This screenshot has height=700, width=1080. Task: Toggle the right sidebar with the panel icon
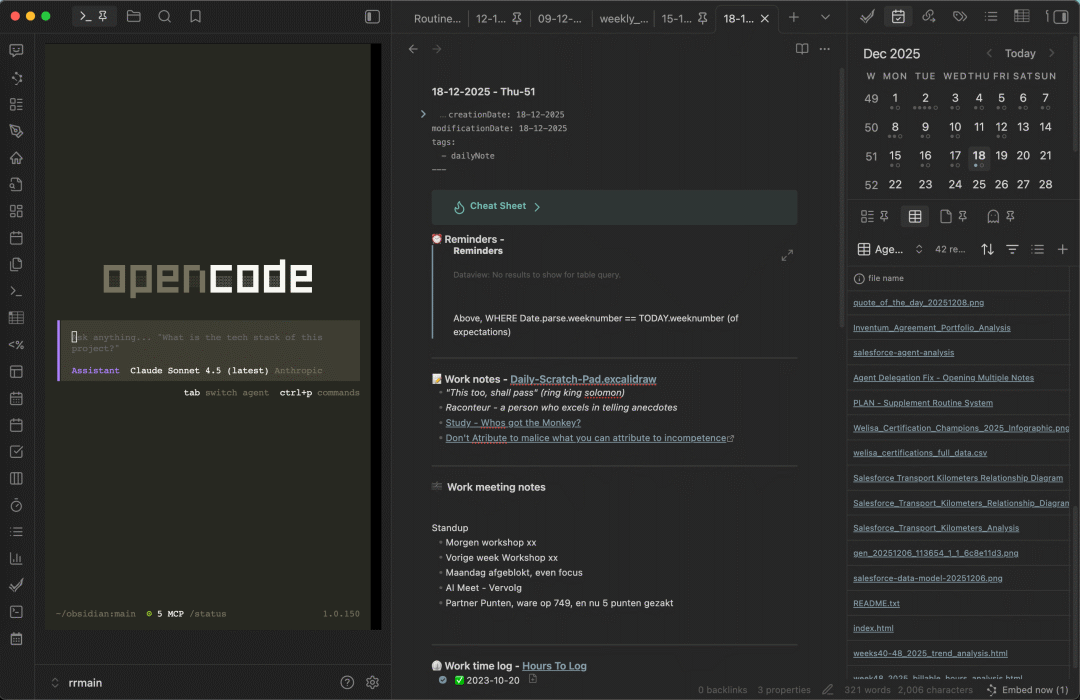point(1061,17)
